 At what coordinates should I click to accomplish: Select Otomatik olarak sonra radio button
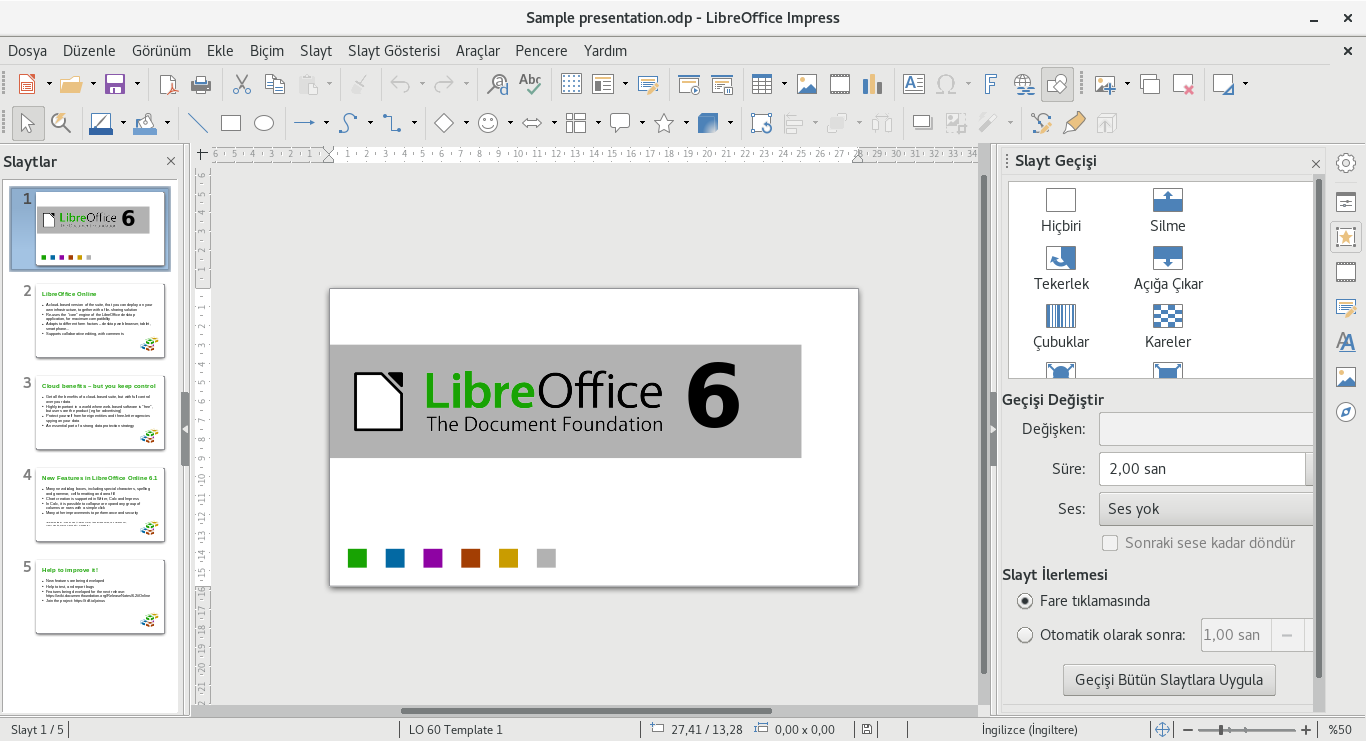(1025, 635)
